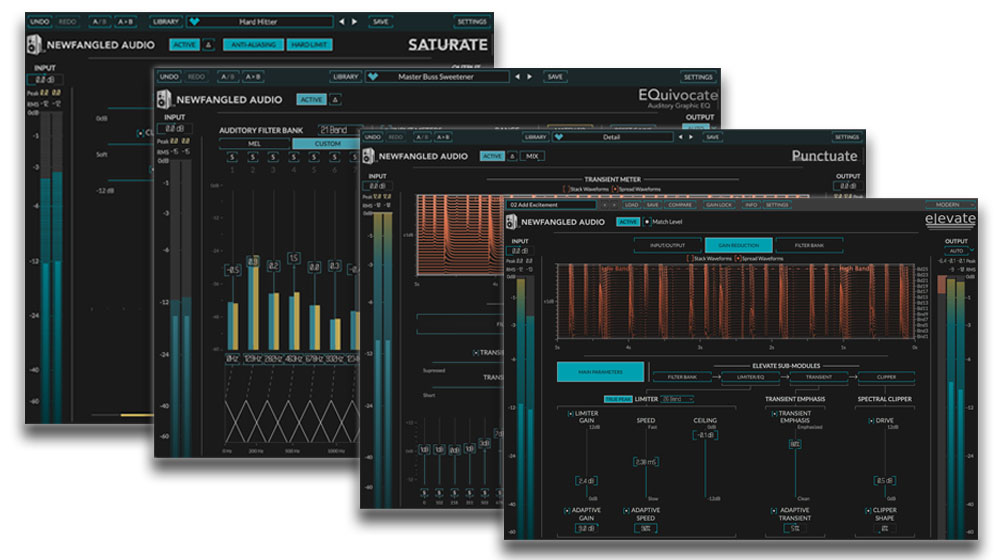1000x560 pixels.
Task: Solo band 2 with its S button in EQuivocate
Action: (x=253, y=157)
